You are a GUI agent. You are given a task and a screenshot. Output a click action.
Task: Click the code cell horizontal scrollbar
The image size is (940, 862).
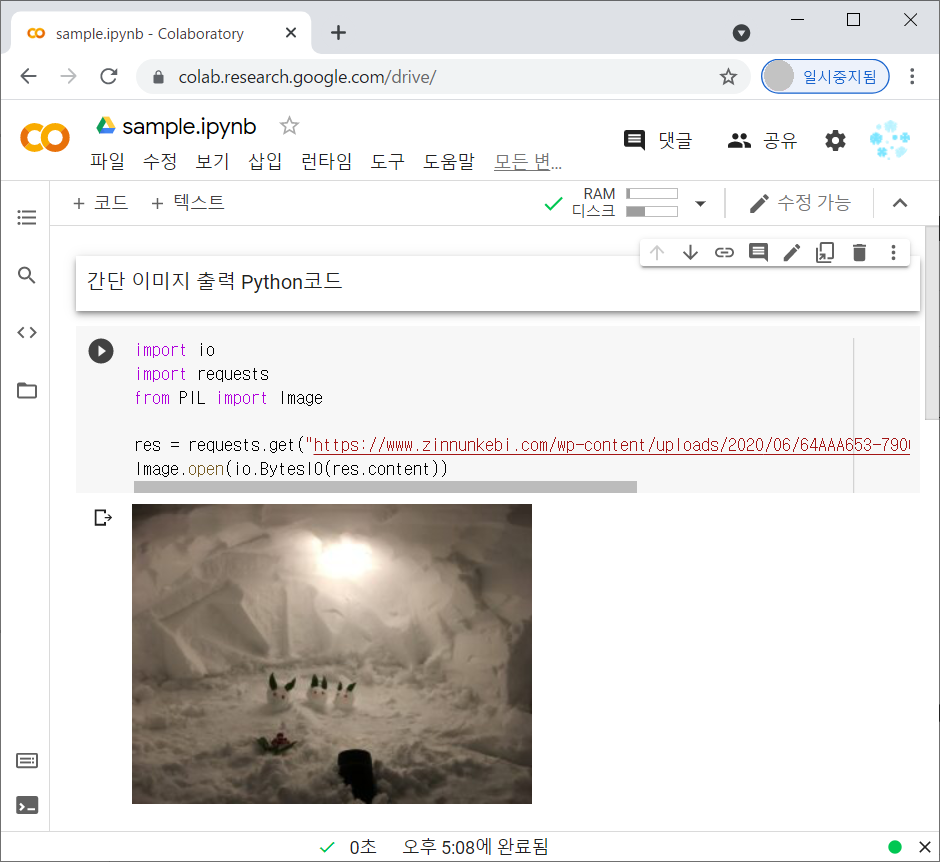[x=385, y=487]
